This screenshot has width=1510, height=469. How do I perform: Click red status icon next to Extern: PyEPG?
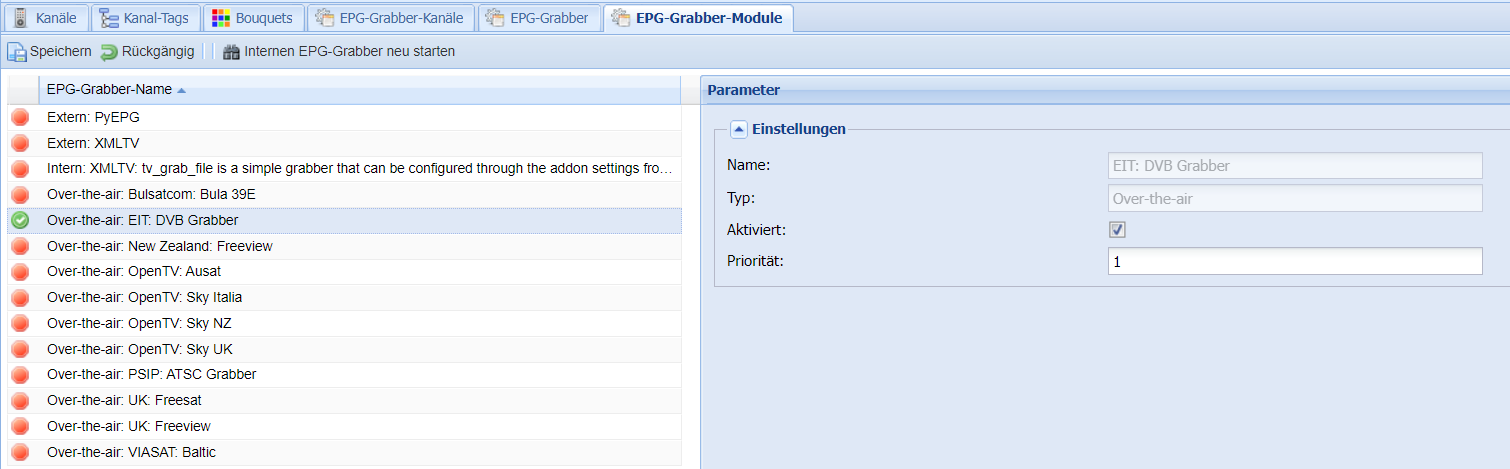20,117
